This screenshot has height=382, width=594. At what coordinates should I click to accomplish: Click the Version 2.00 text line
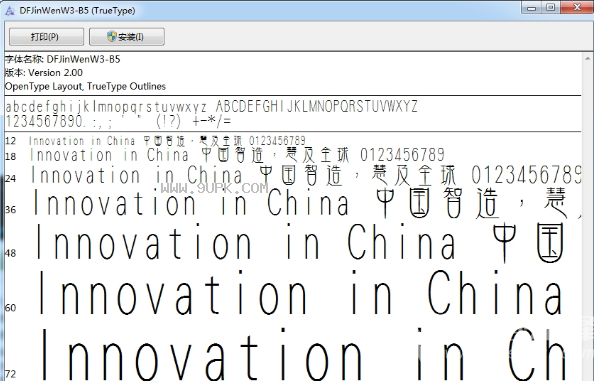click(44, 73)
